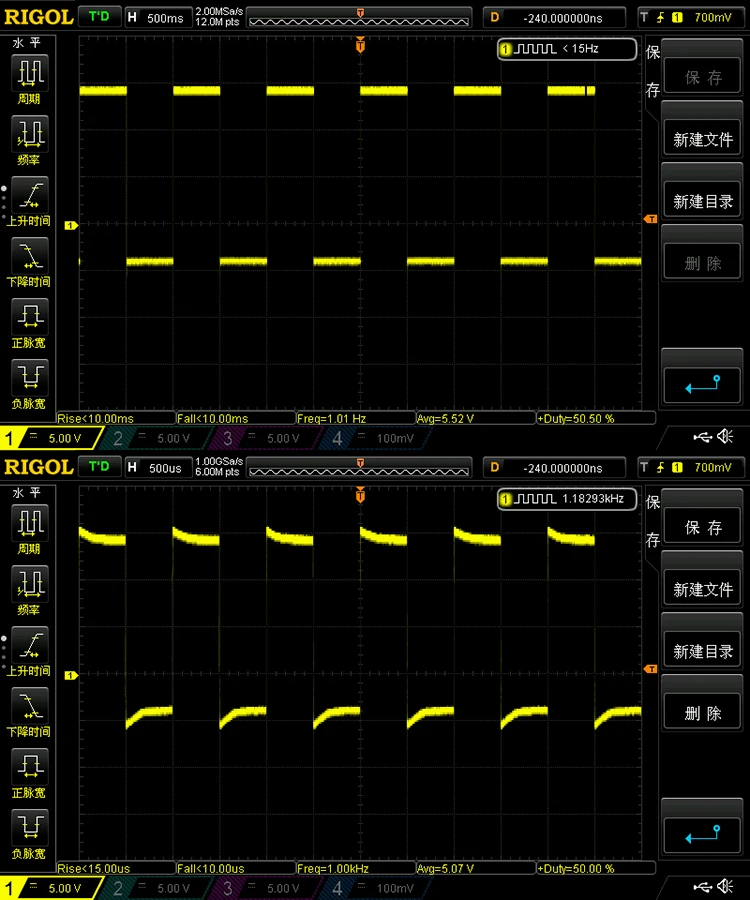Image resolution: width=750 pixels, height=900 pixels.
Task: Toggle channel 4 at 100mV in the 500us capture
Action: 374,889
